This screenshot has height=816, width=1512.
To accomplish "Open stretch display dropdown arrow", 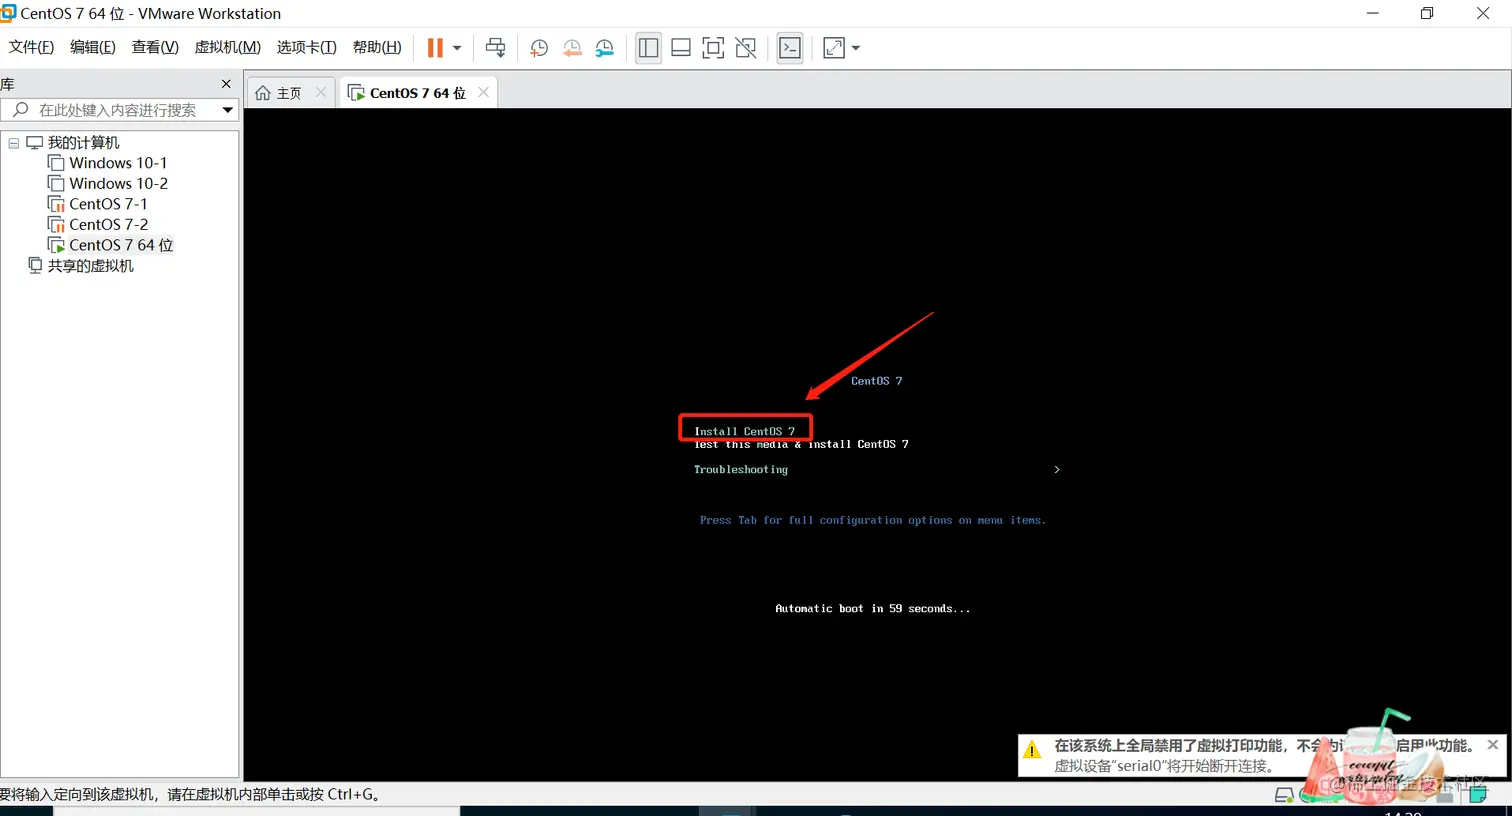I will (856, 48).
